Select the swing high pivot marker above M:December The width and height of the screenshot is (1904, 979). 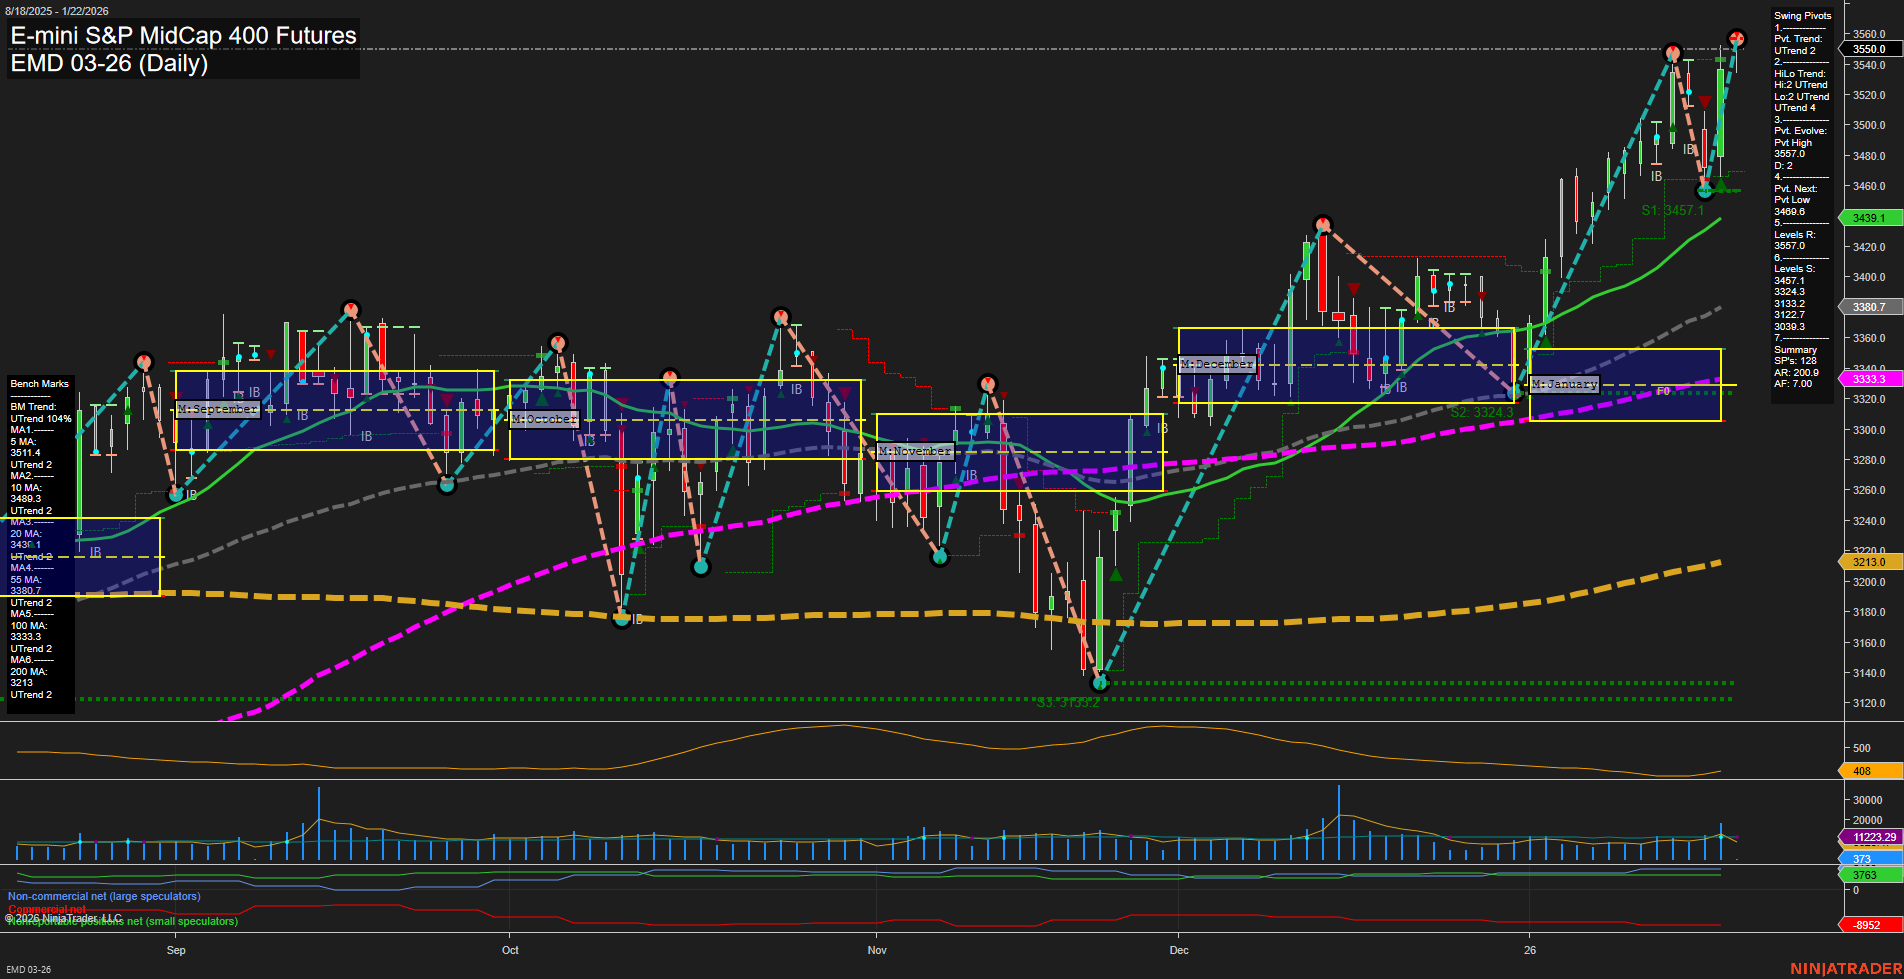(x=1322, y=222)
